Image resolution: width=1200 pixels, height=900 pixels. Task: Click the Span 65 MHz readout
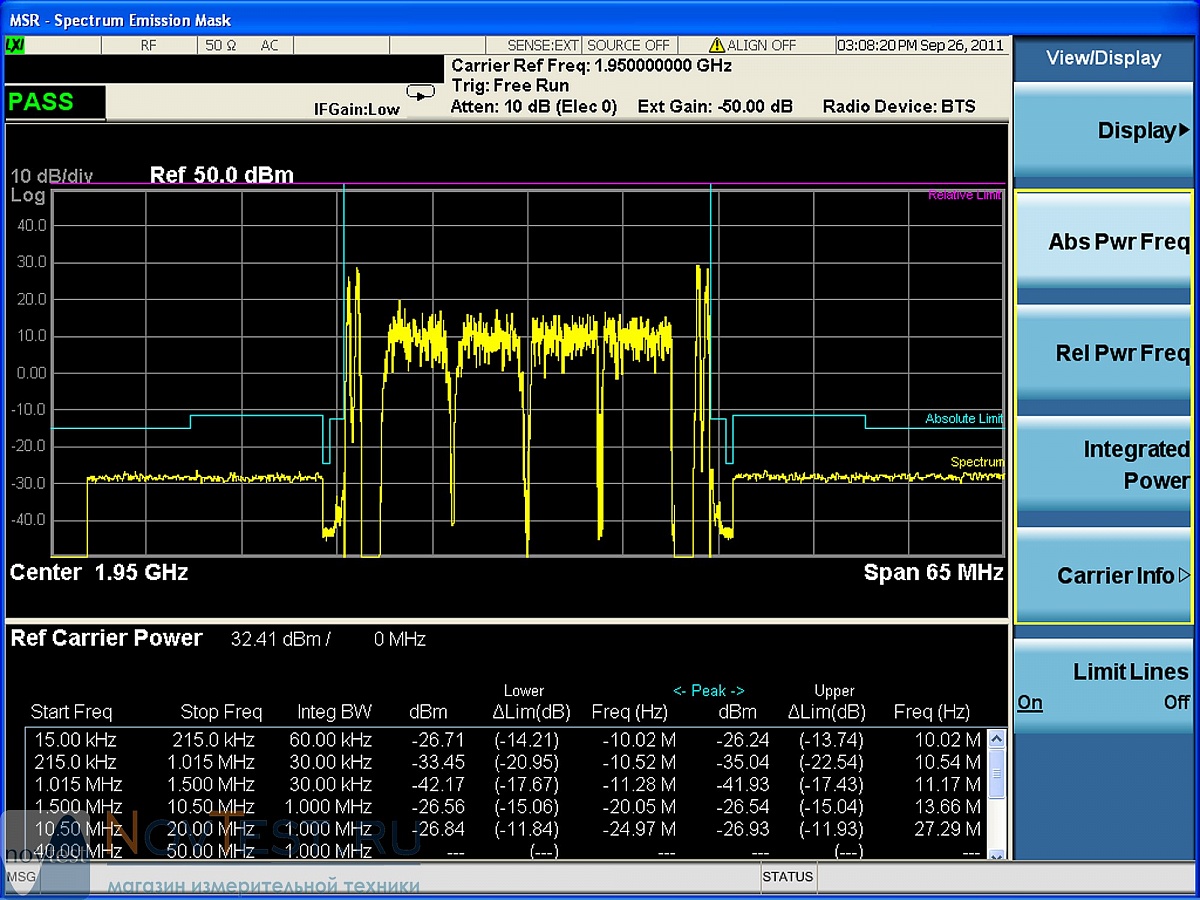[x=933, y=573]
